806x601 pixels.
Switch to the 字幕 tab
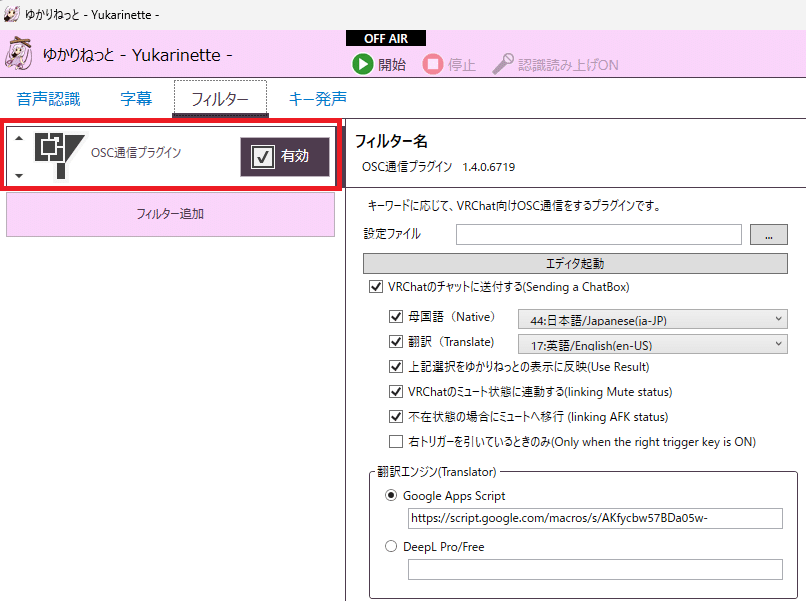click(136, 98)
